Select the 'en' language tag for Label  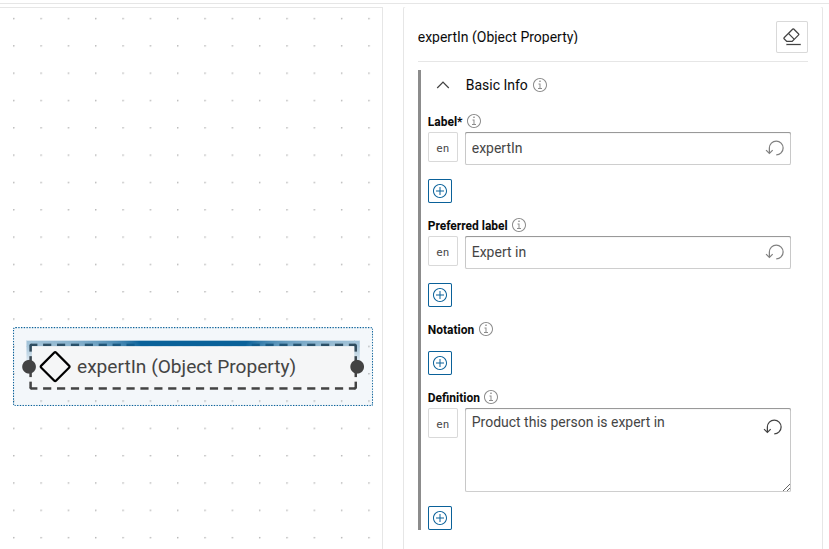[443, 148]
